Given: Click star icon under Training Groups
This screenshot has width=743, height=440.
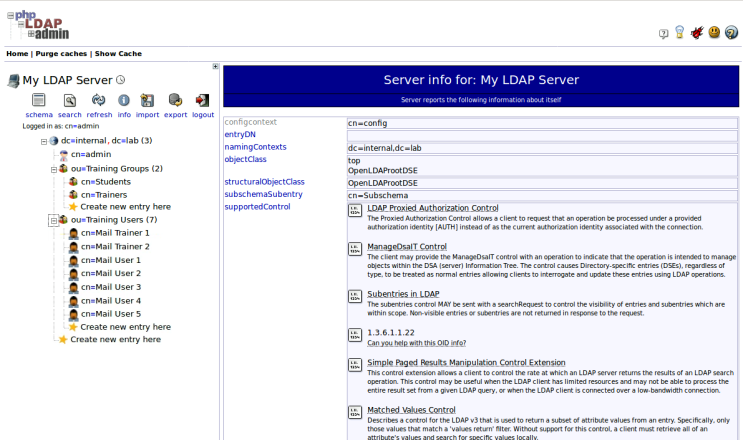Looking at the screenshot, I should point(73,207).
